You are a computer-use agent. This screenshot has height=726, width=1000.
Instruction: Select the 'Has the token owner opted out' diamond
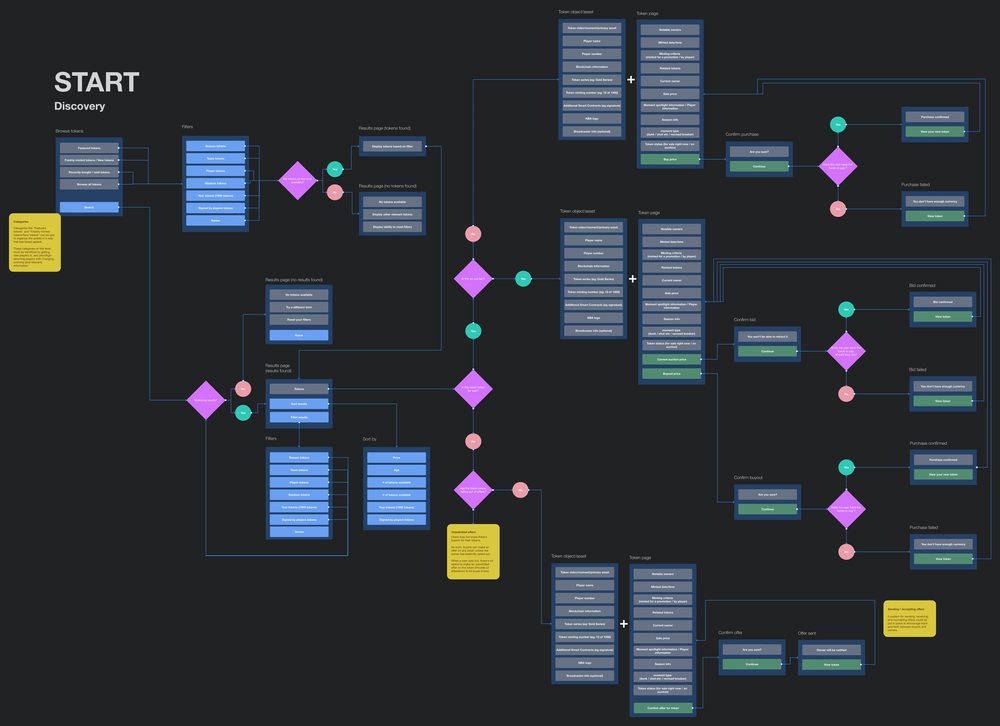coord(473,490)
